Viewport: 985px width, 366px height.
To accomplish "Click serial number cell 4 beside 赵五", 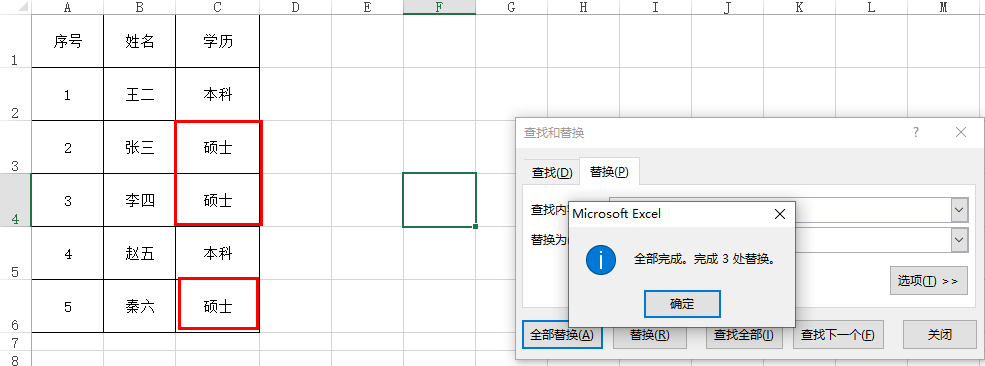I will [67, 254].
